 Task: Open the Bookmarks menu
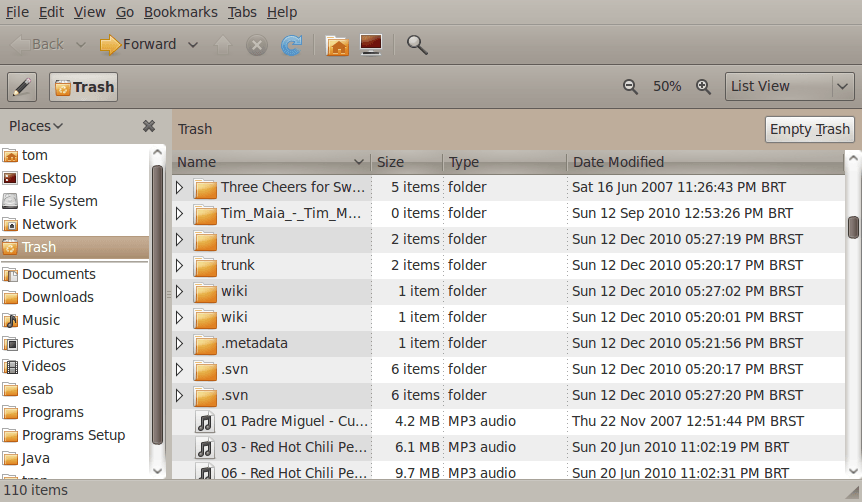point(180,12)
